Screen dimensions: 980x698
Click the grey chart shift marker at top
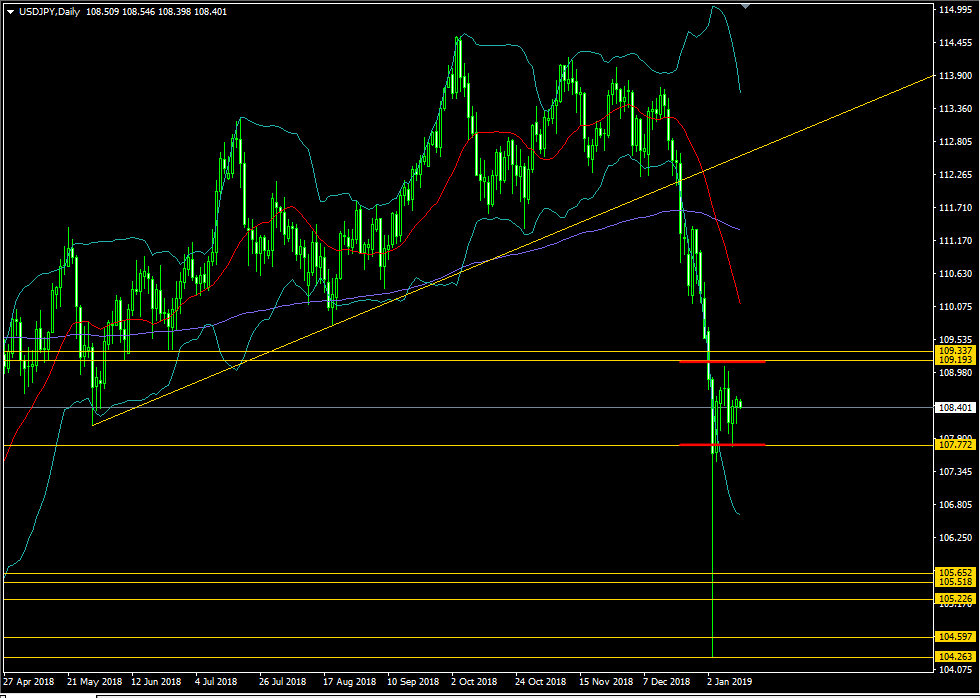745,6
